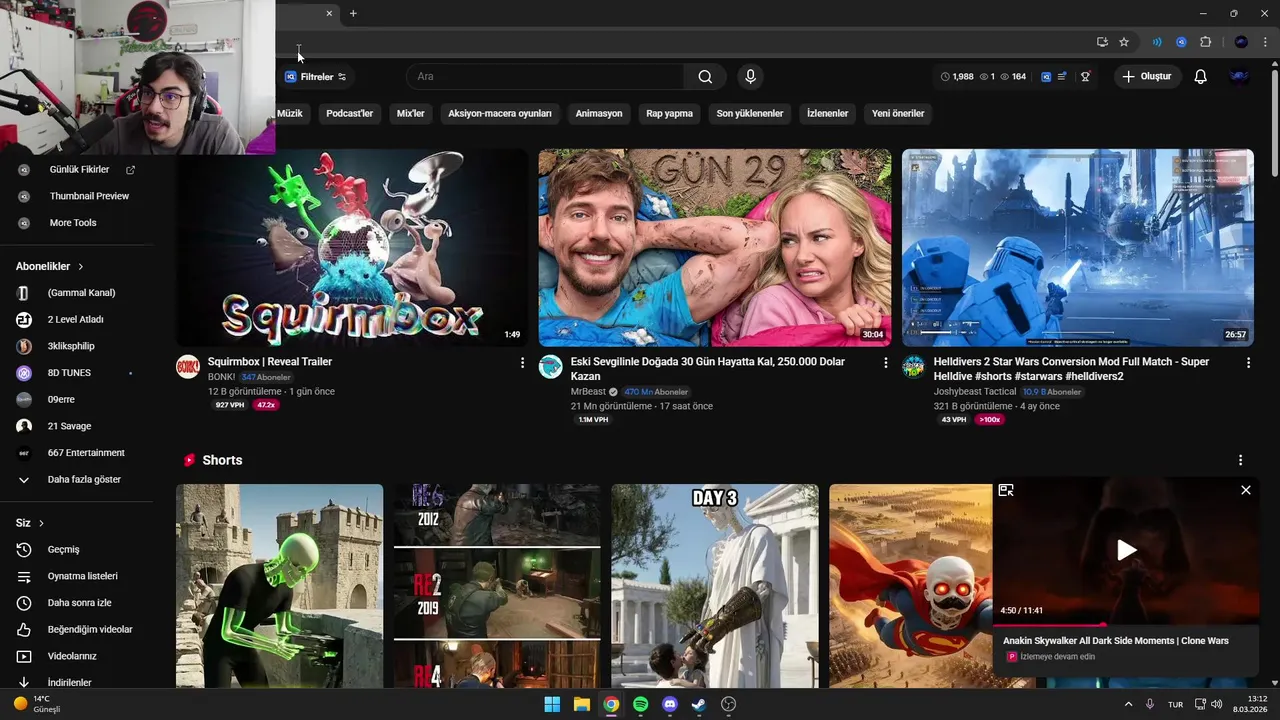This screenshot has height=720, width=1280.
Task: Click the blue sound wave extension icon
Action: (1157, 42)
